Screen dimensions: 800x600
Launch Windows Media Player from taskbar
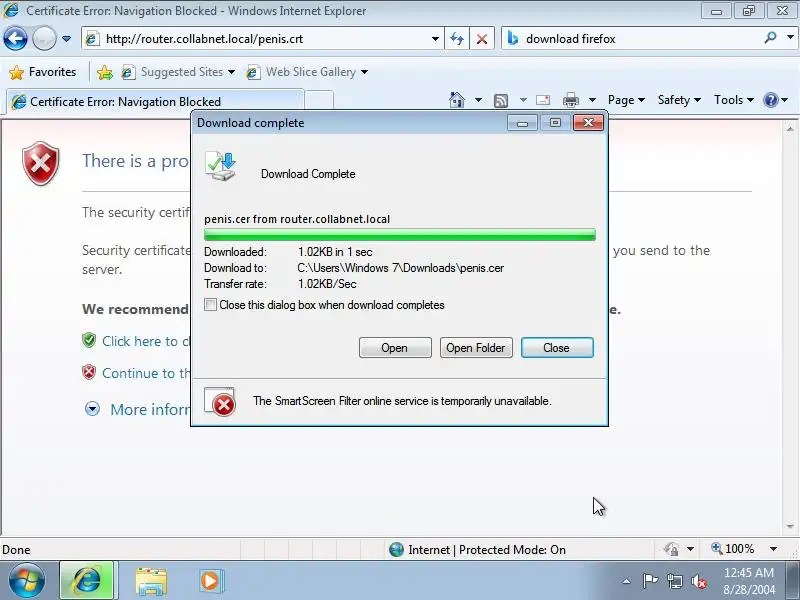(210, 581)
